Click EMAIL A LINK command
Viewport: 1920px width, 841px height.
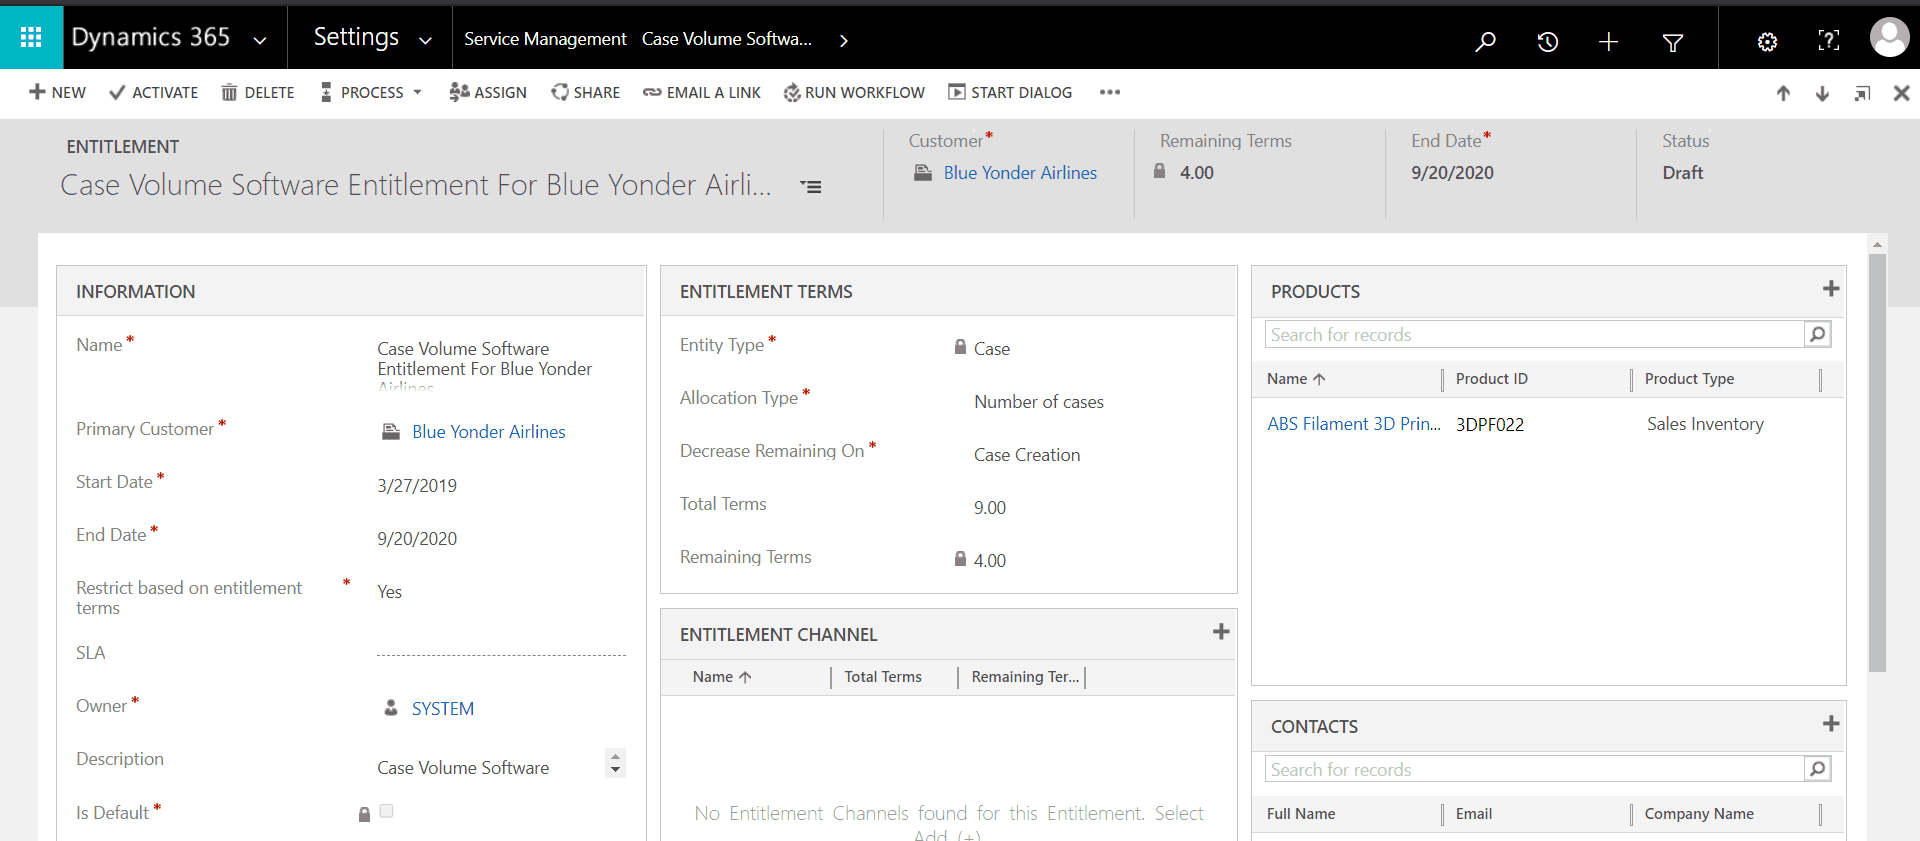[x=702, y=92]
